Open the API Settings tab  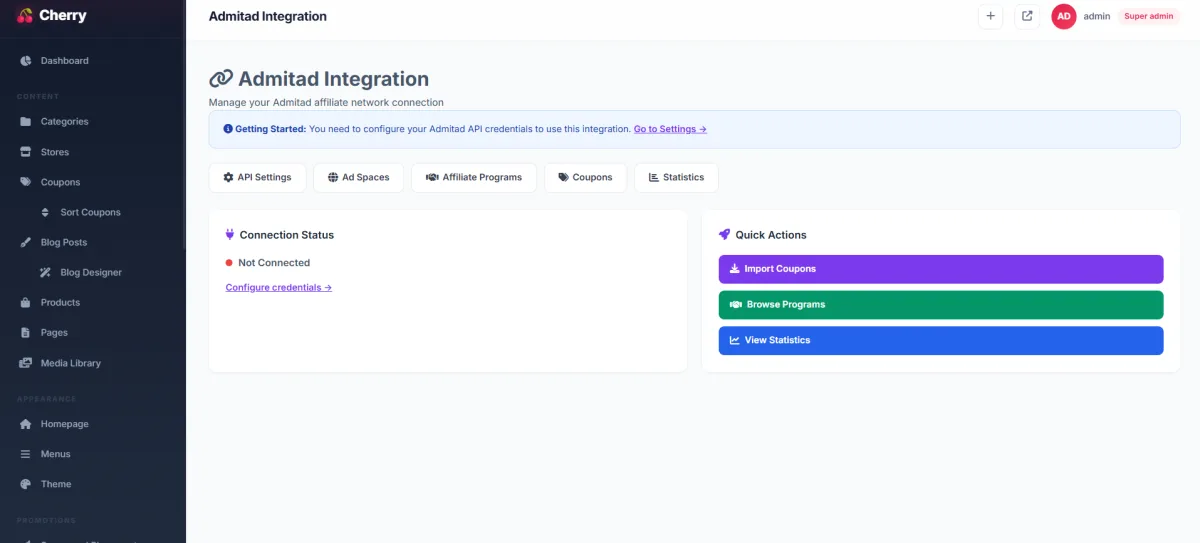tap(258, 177)
